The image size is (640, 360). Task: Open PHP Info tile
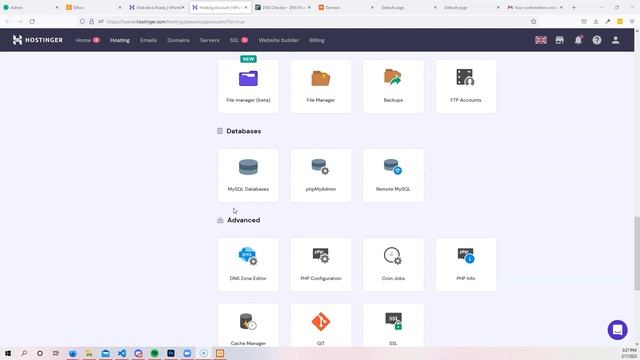(466, 264)
